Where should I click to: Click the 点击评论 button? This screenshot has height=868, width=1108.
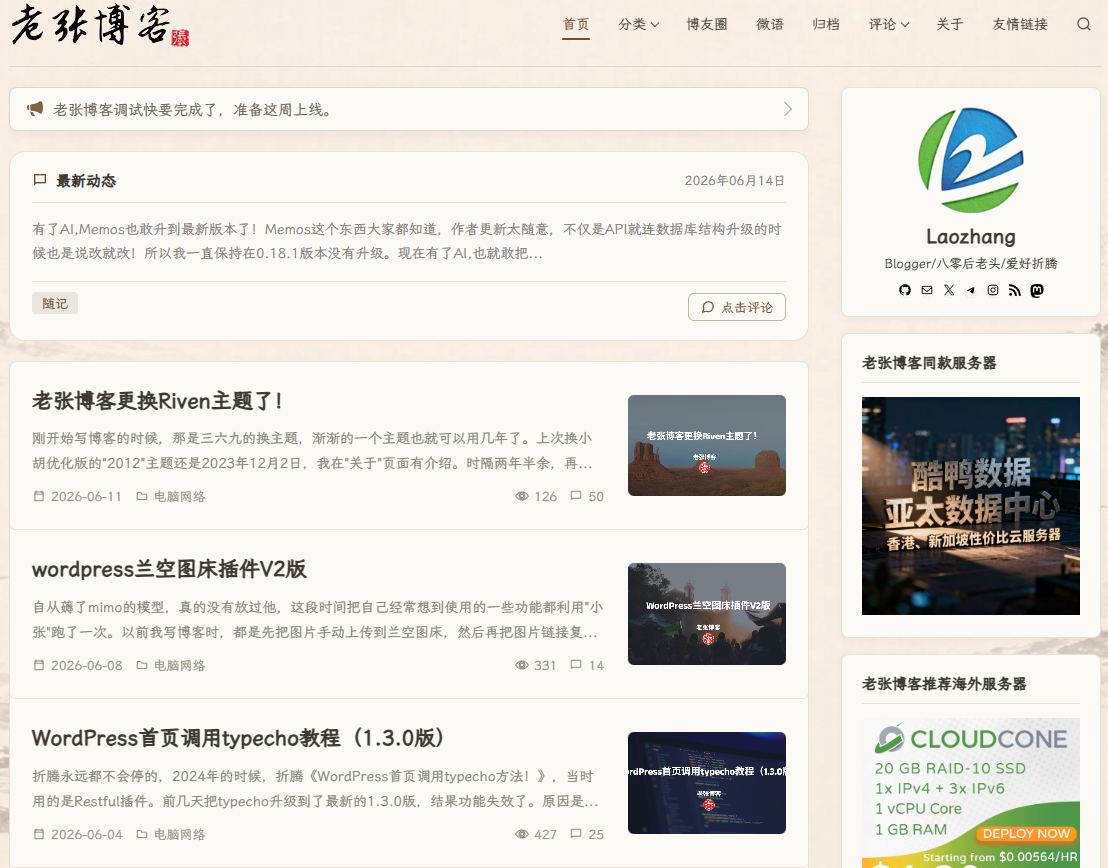pyautogui.click(x=737, y=307)
